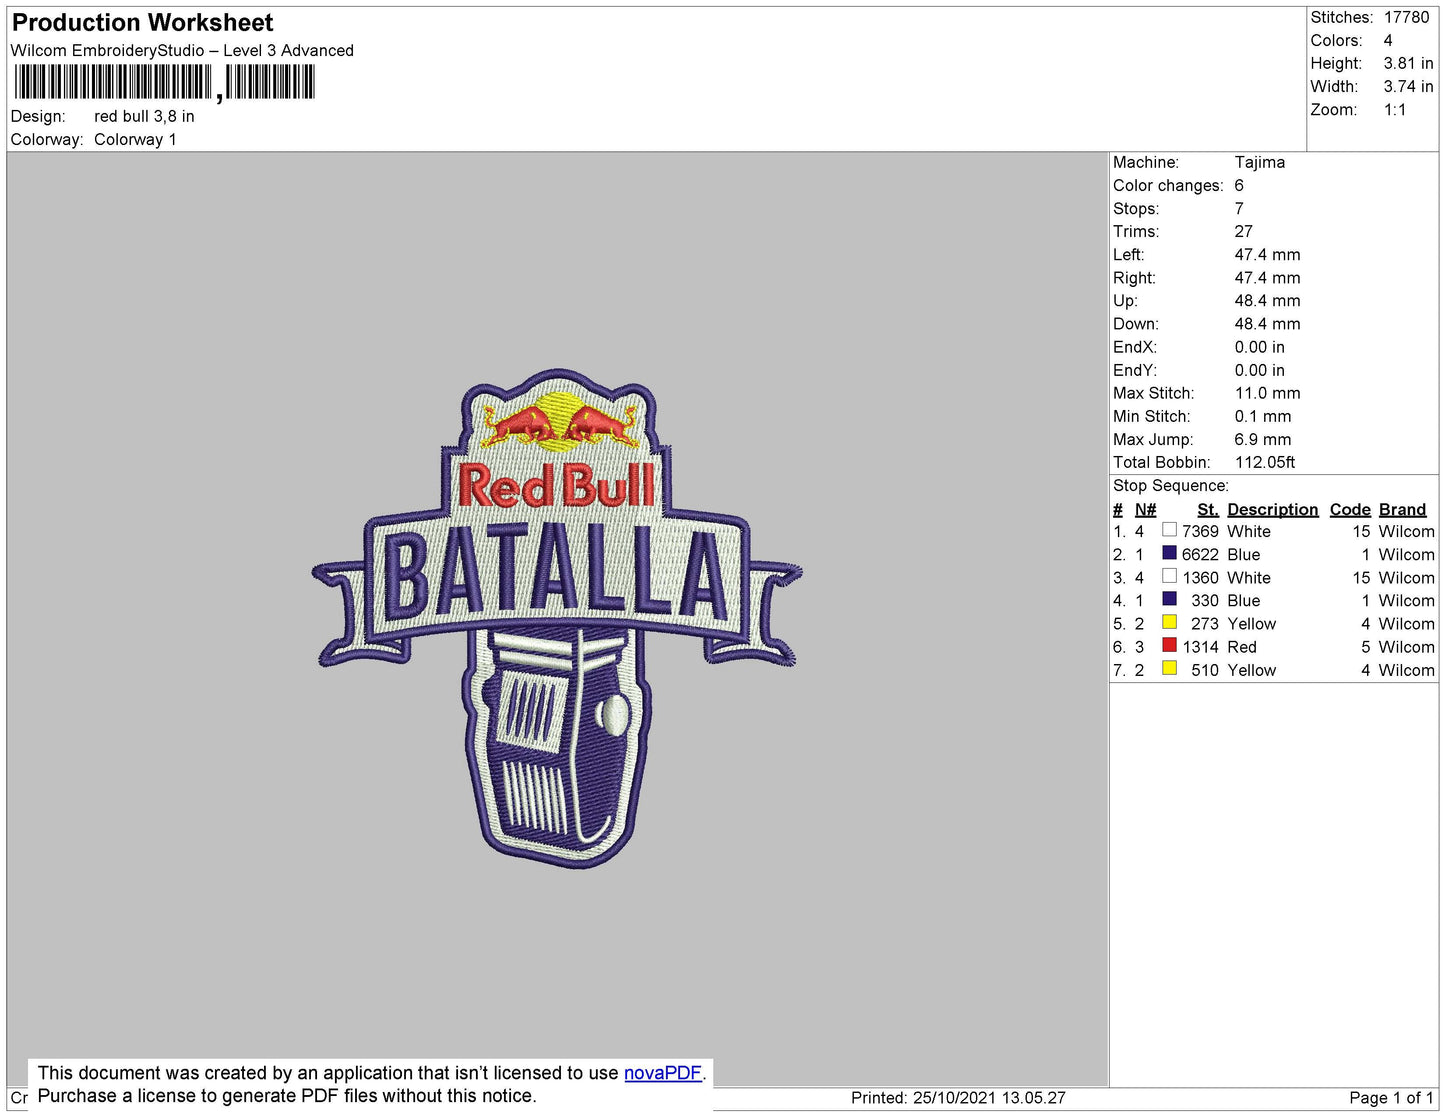
Task: Click the barcode in the header
Action: 165,83
